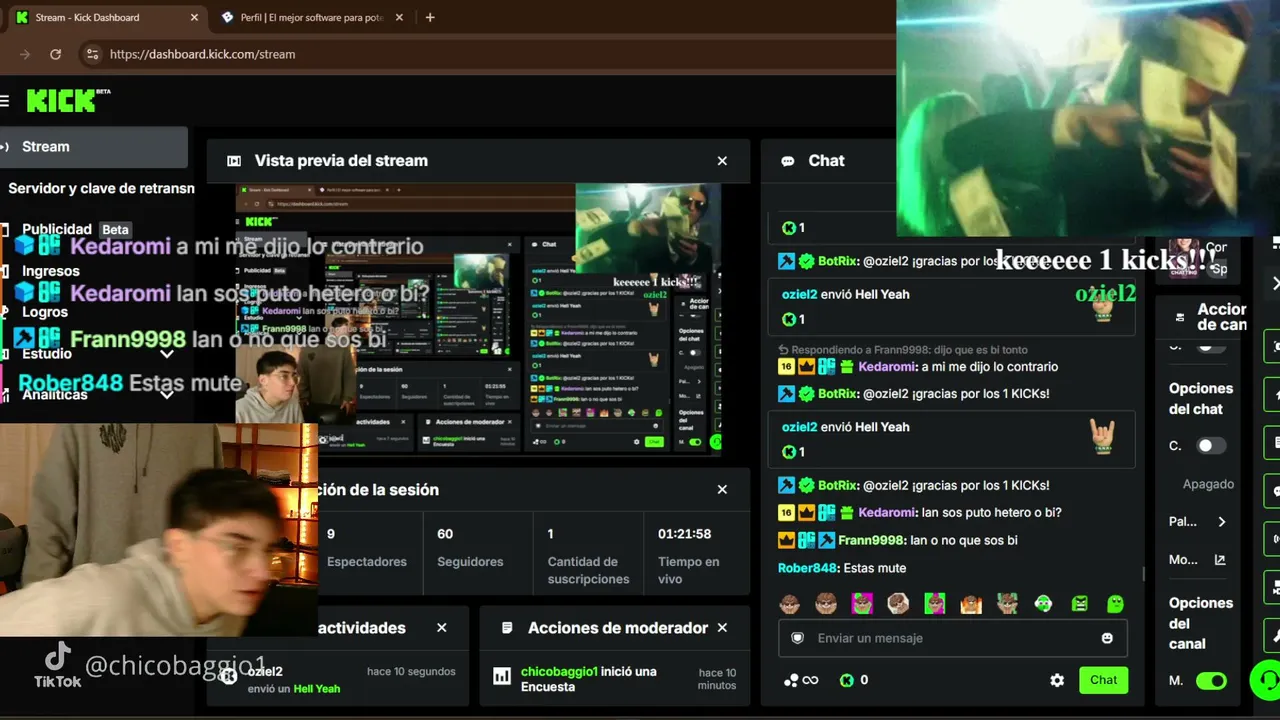This screenshot has width=1280, height=720.
Task: Open a new browser tab
Action: 430,17
